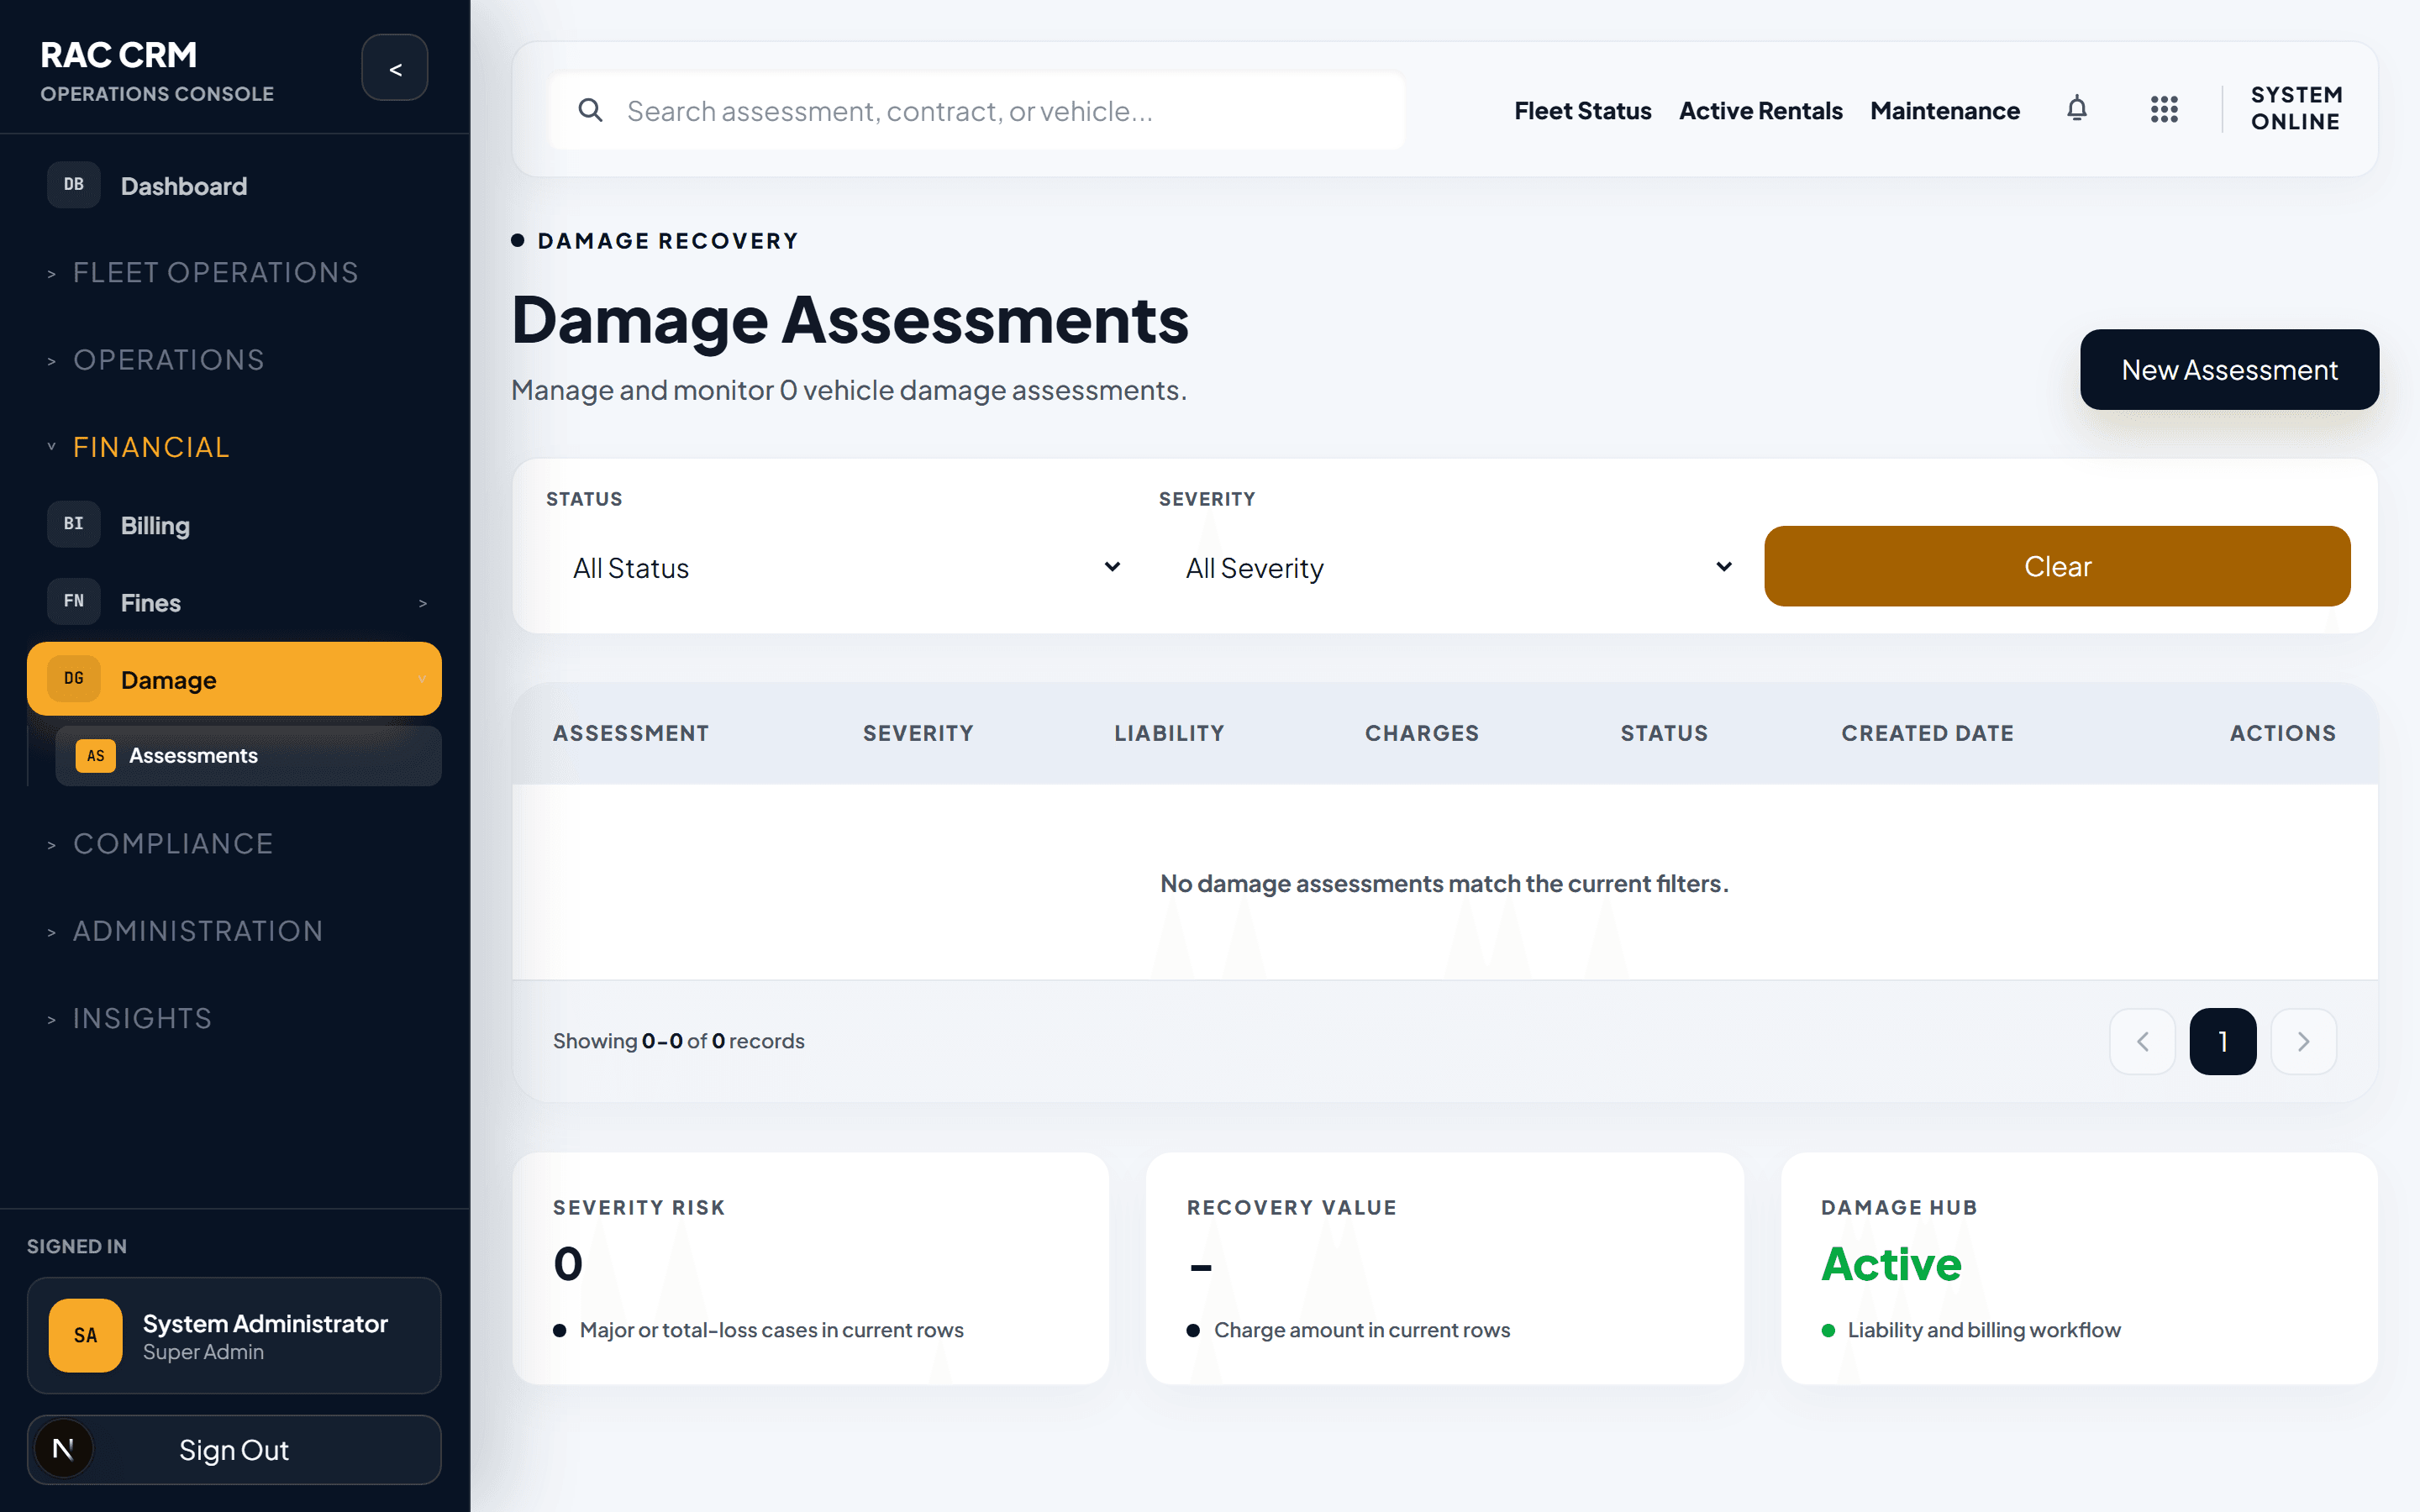Go to previous page arrow
Viewport: 2420px width, 1512px height.
pos(2142,1041)
